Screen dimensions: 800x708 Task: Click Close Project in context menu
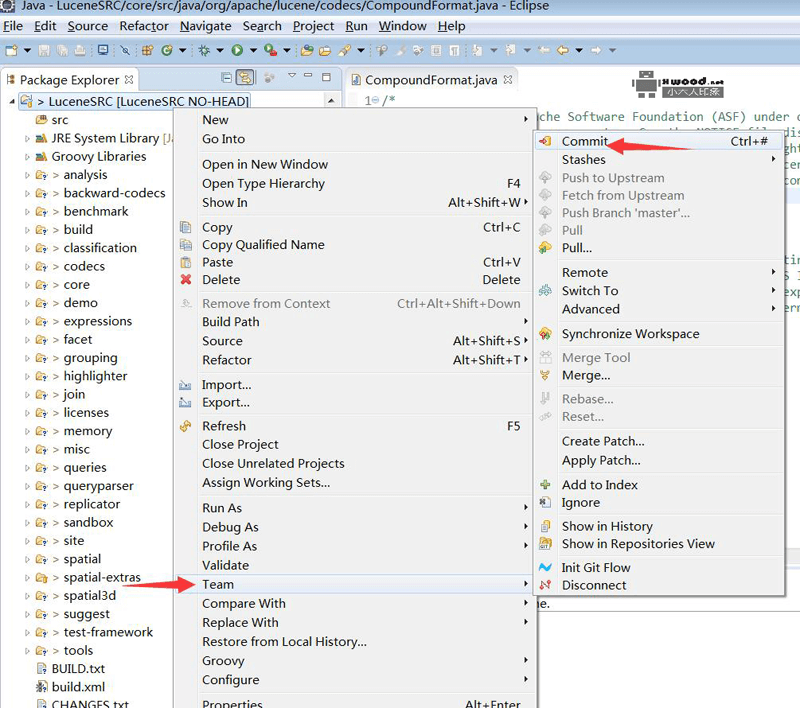click(354, 444)
